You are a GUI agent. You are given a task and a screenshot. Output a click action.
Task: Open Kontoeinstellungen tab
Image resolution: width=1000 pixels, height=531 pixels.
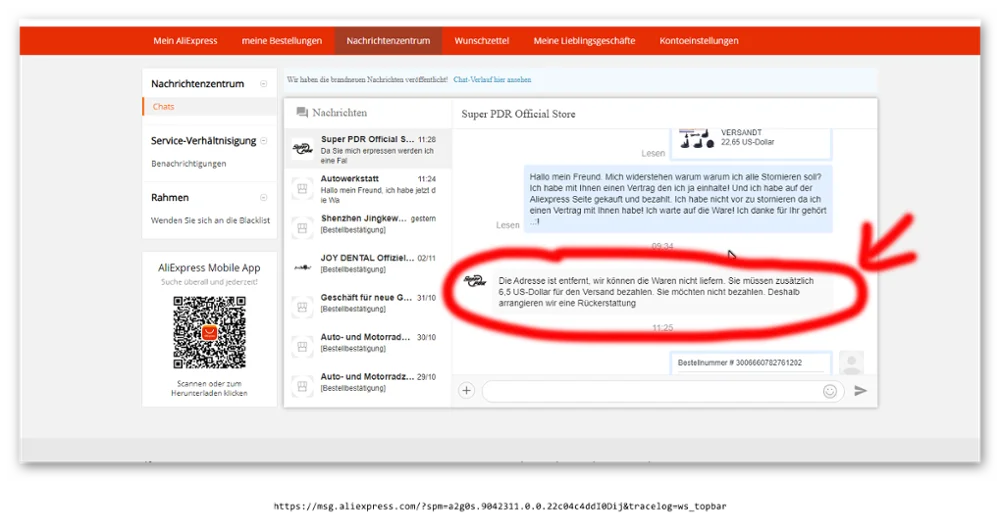click(x=699, y=41)
